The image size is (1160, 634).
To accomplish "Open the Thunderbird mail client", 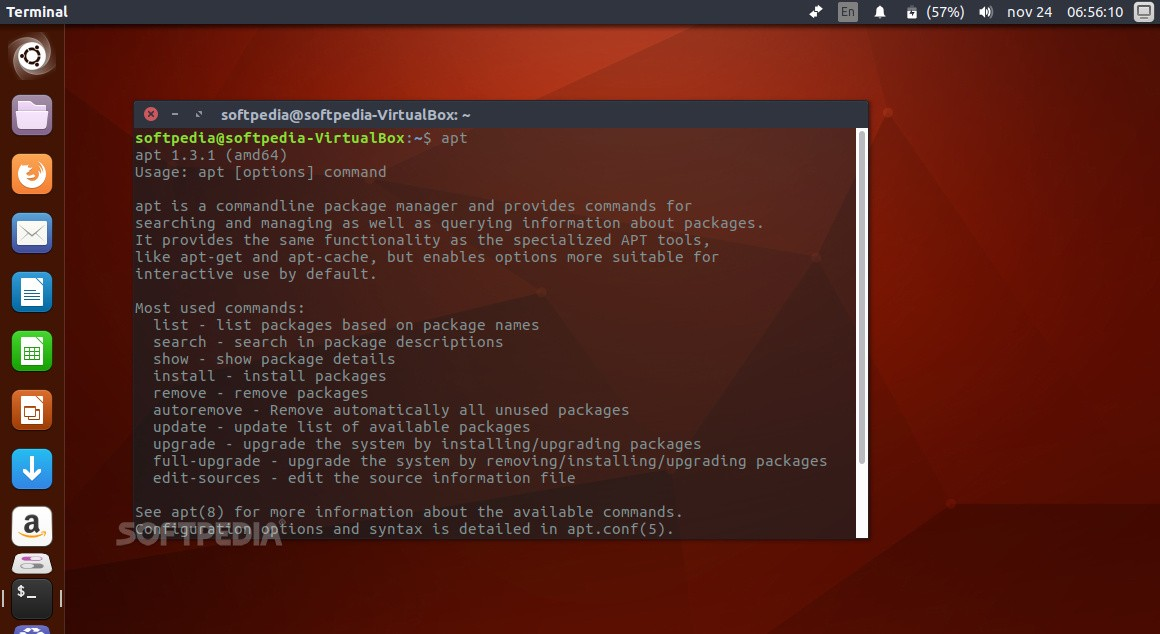I will pos(32,233).
